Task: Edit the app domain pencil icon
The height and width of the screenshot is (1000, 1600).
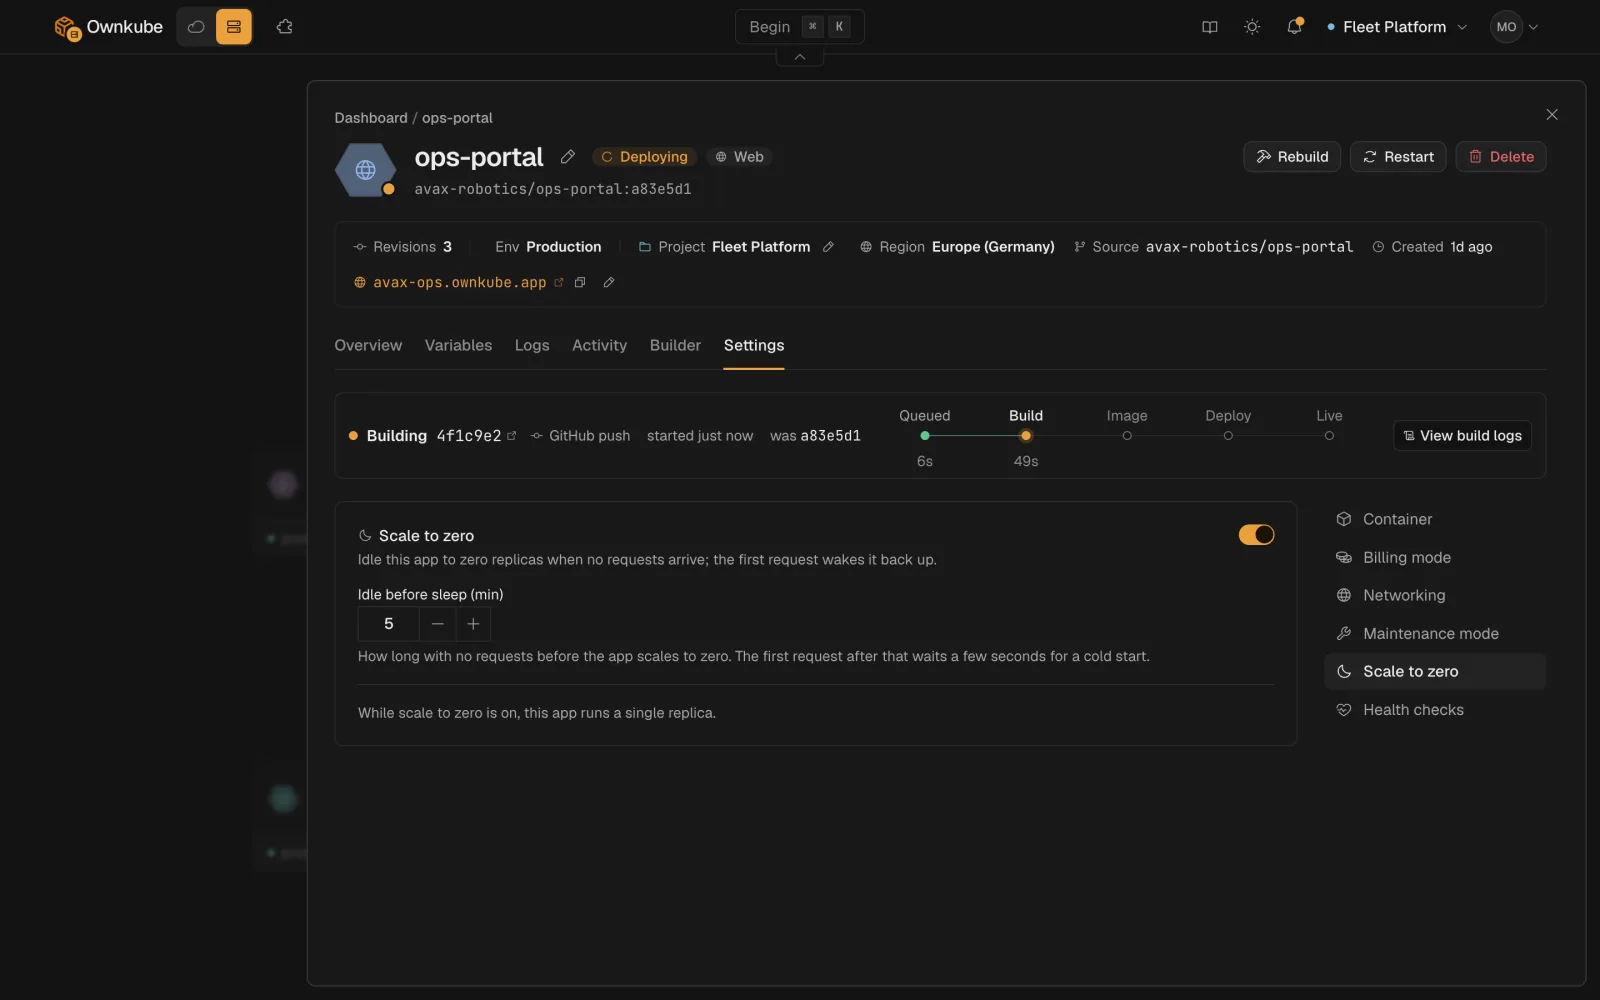Action: click(609, 283)
